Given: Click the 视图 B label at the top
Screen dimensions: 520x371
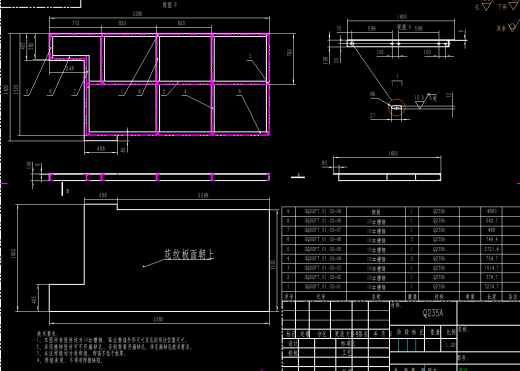Looking at the screenshot, I should tap(170, 5).
